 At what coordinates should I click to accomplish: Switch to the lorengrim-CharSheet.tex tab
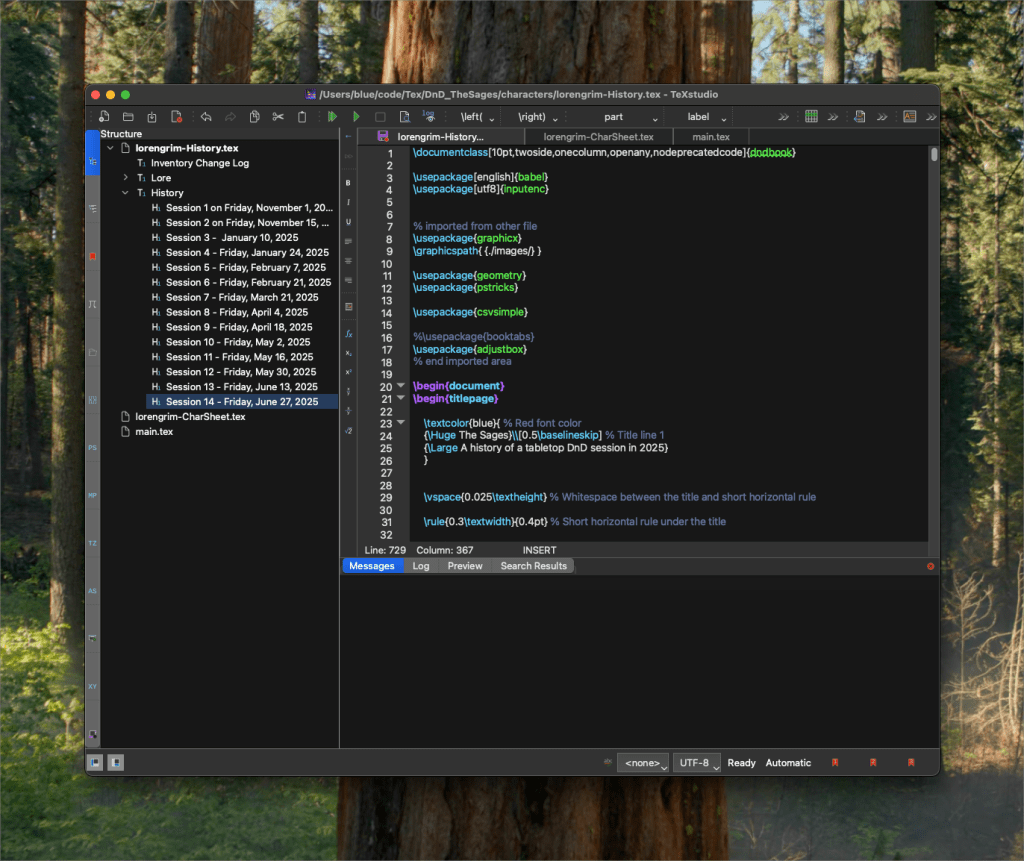coord(598,137)
